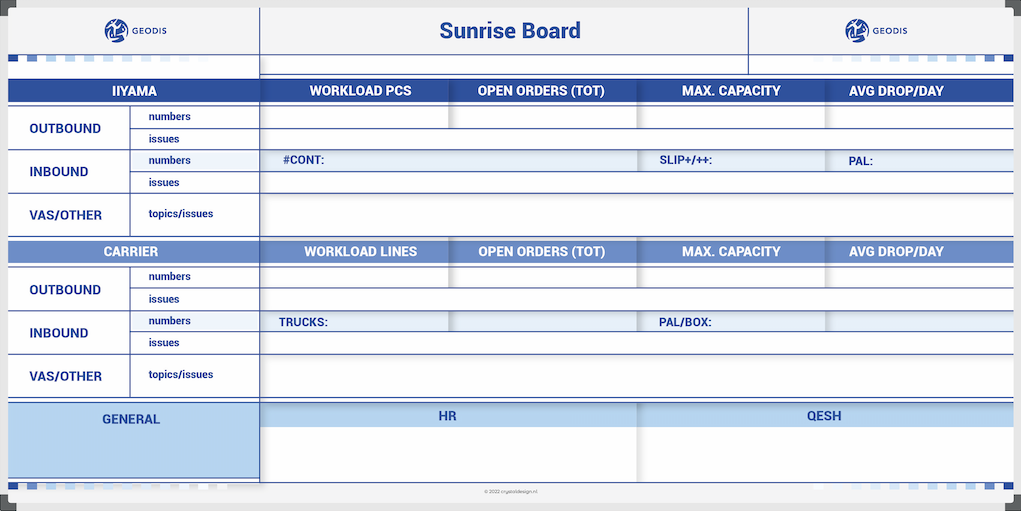
Task: Select the IIYAMA section header
Action: click(134, 91)
